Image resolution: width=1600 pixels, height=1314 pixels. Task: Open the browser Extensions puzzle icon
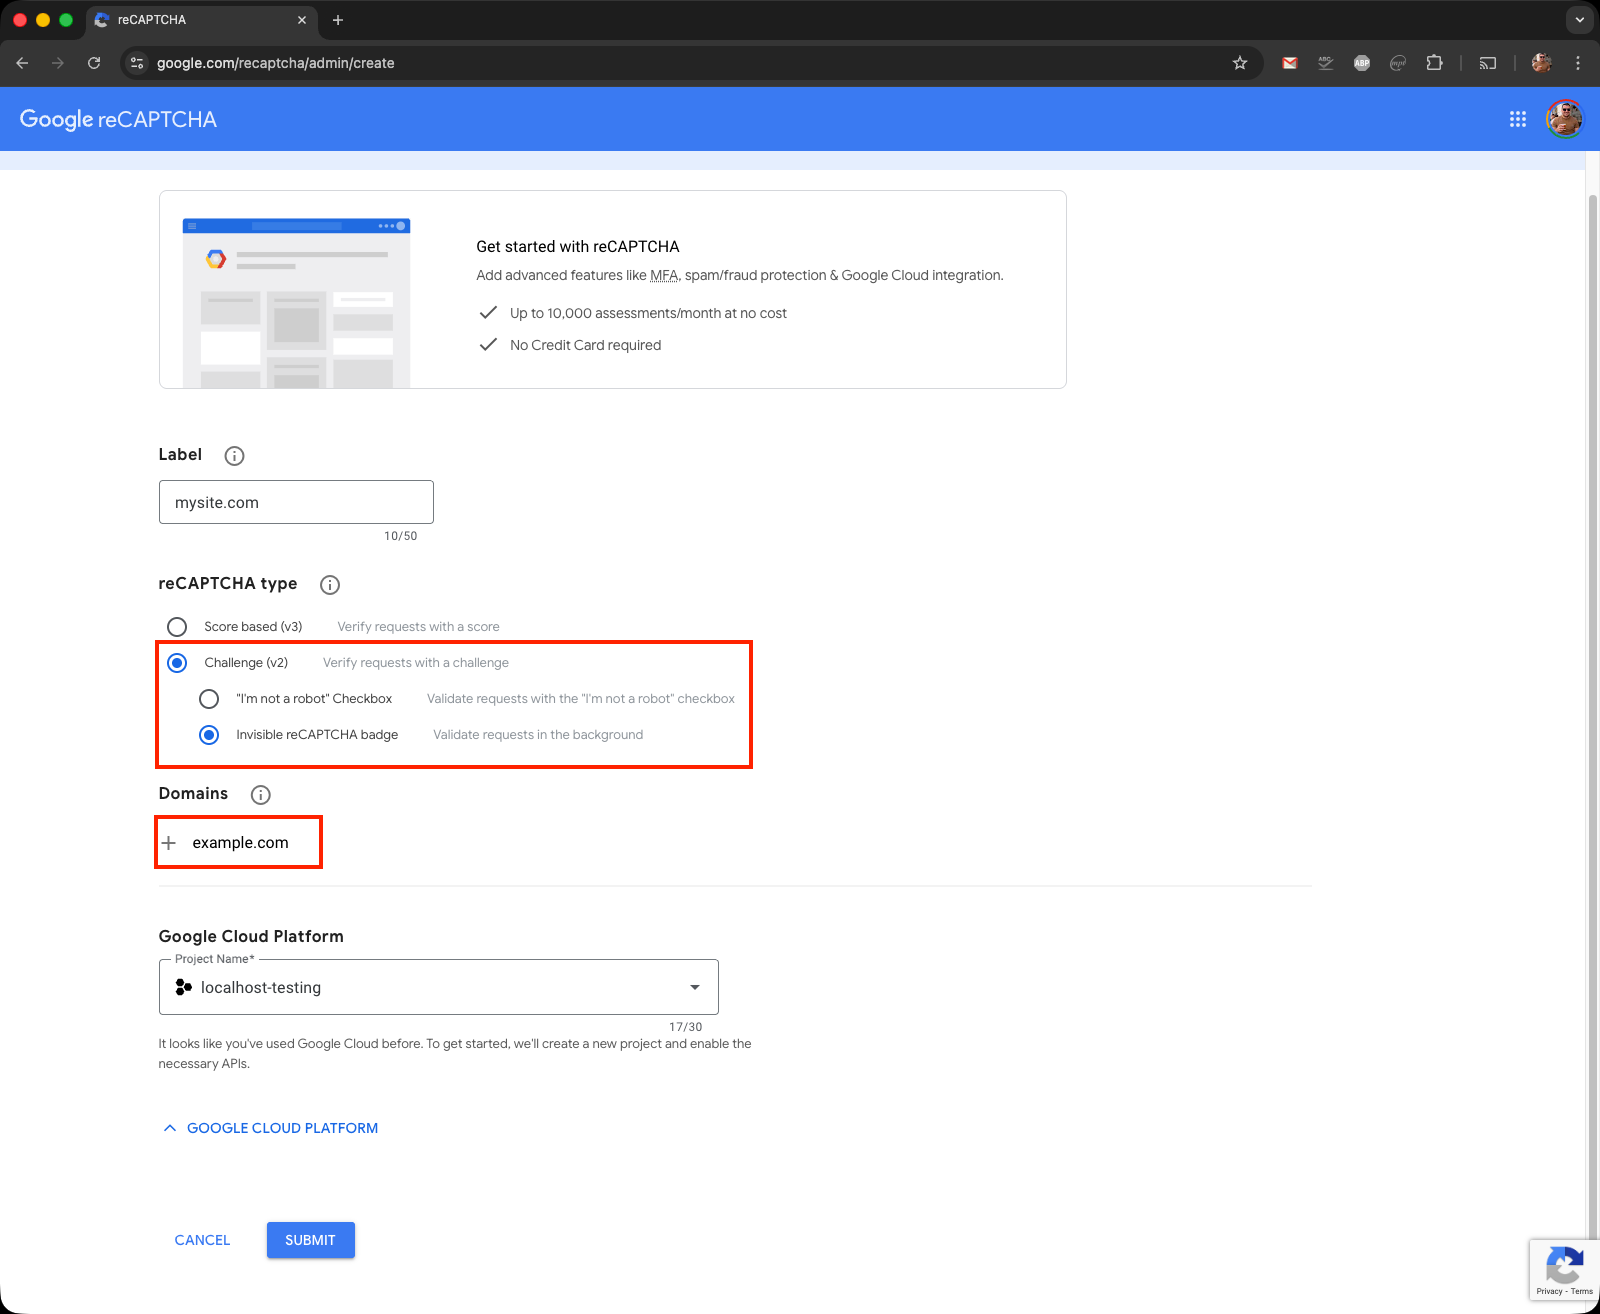pos(1434,63)
